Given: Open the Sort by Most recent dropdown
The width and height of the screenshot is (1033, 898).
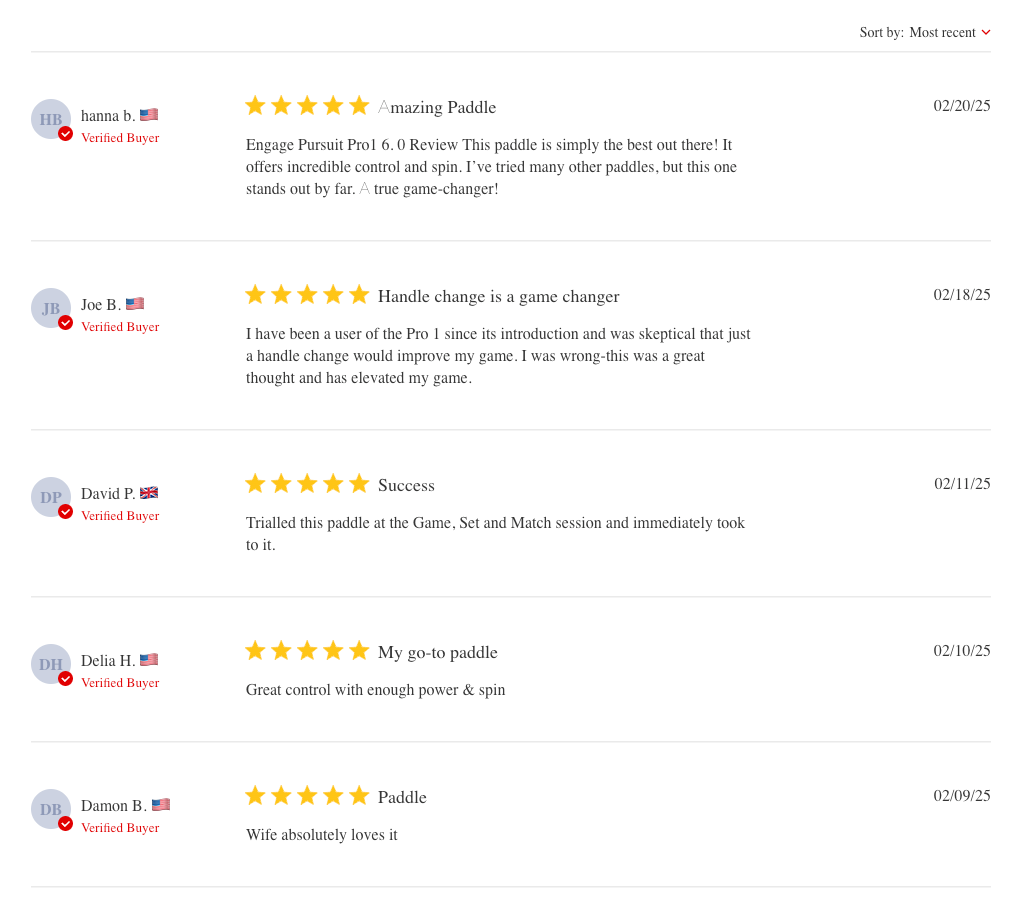Looking at the screenshot, I should [941, 33].
